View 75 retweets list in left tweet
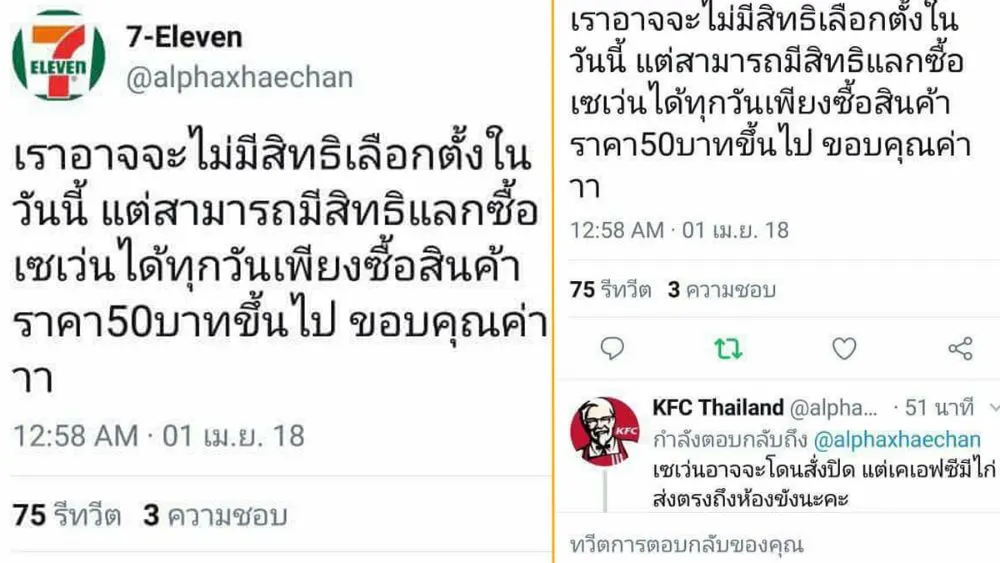 67,515
